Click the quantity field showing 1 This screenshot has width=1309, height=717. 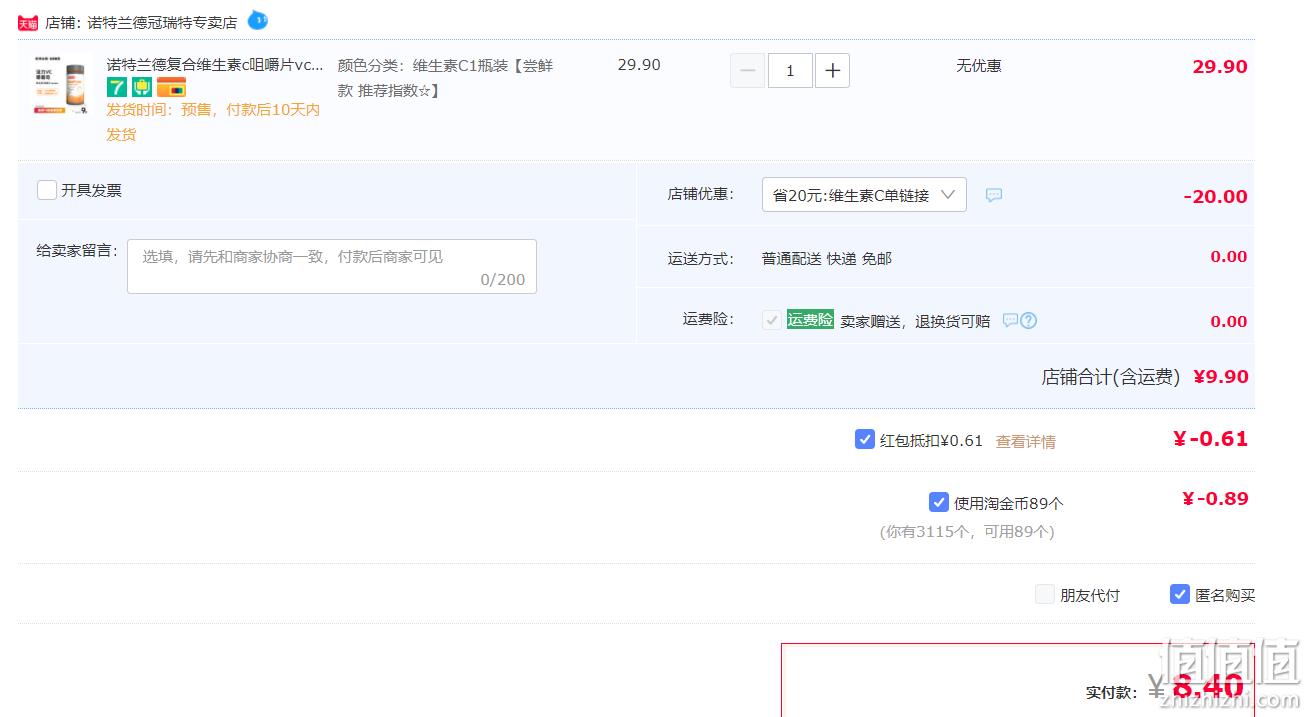[x=790, y=70]
